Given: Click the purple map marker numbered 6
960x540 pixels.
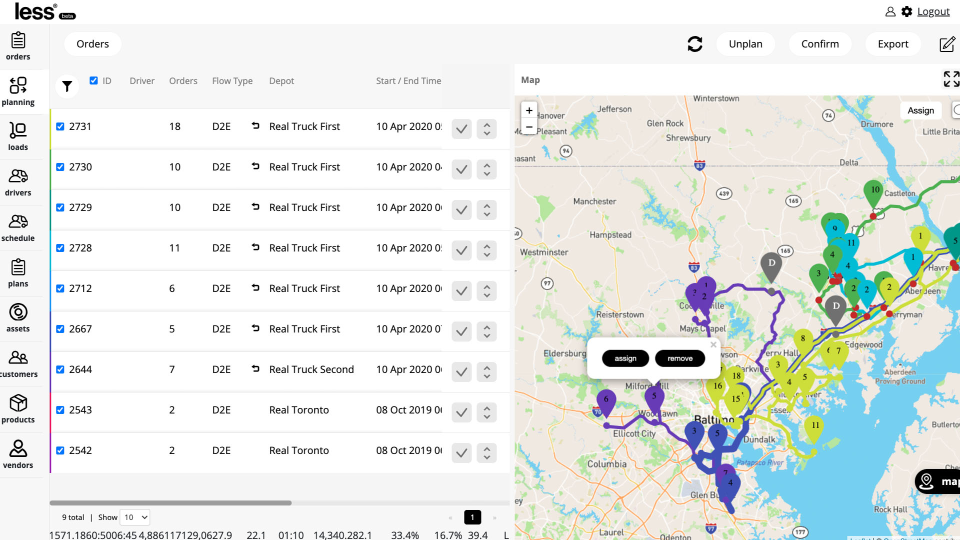Looking at the screenshot, I should [x=606, y=402].
